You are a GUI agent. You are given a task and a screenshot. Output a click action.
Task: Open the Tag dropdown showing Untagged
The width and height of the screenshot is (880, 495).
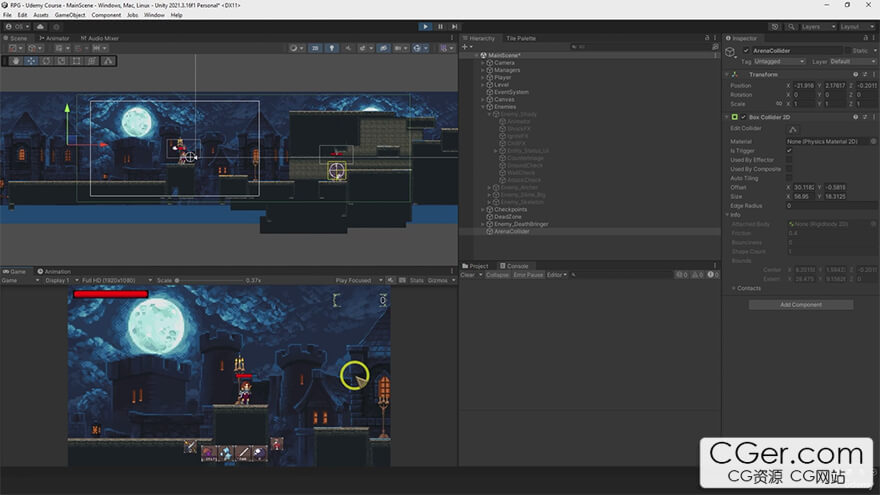coord(779,61)
